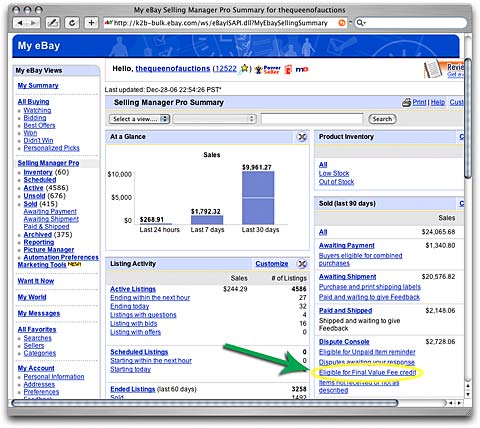The width and height of the screenshot is (480, 428).
Task: Open the Archived (375) sidebar link
Action: tap(38, 235)
